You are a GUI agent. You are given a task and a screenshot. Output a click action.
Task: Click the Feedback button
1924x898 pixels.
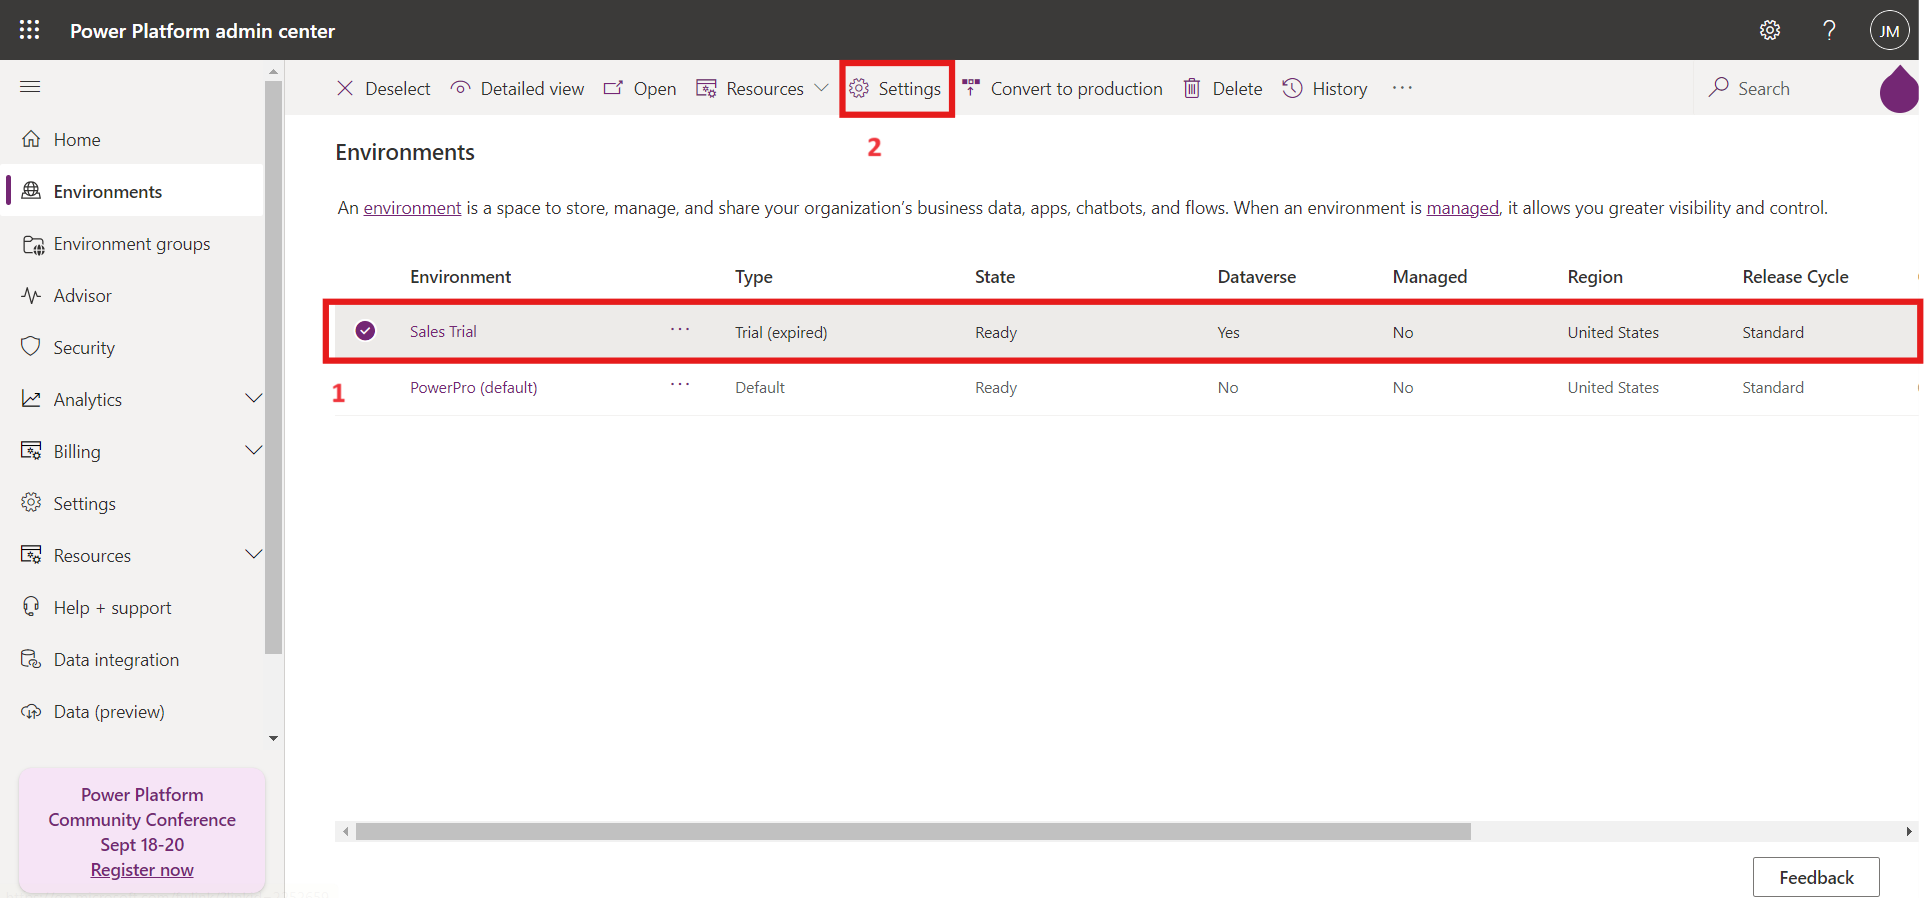pos(1815,877)
